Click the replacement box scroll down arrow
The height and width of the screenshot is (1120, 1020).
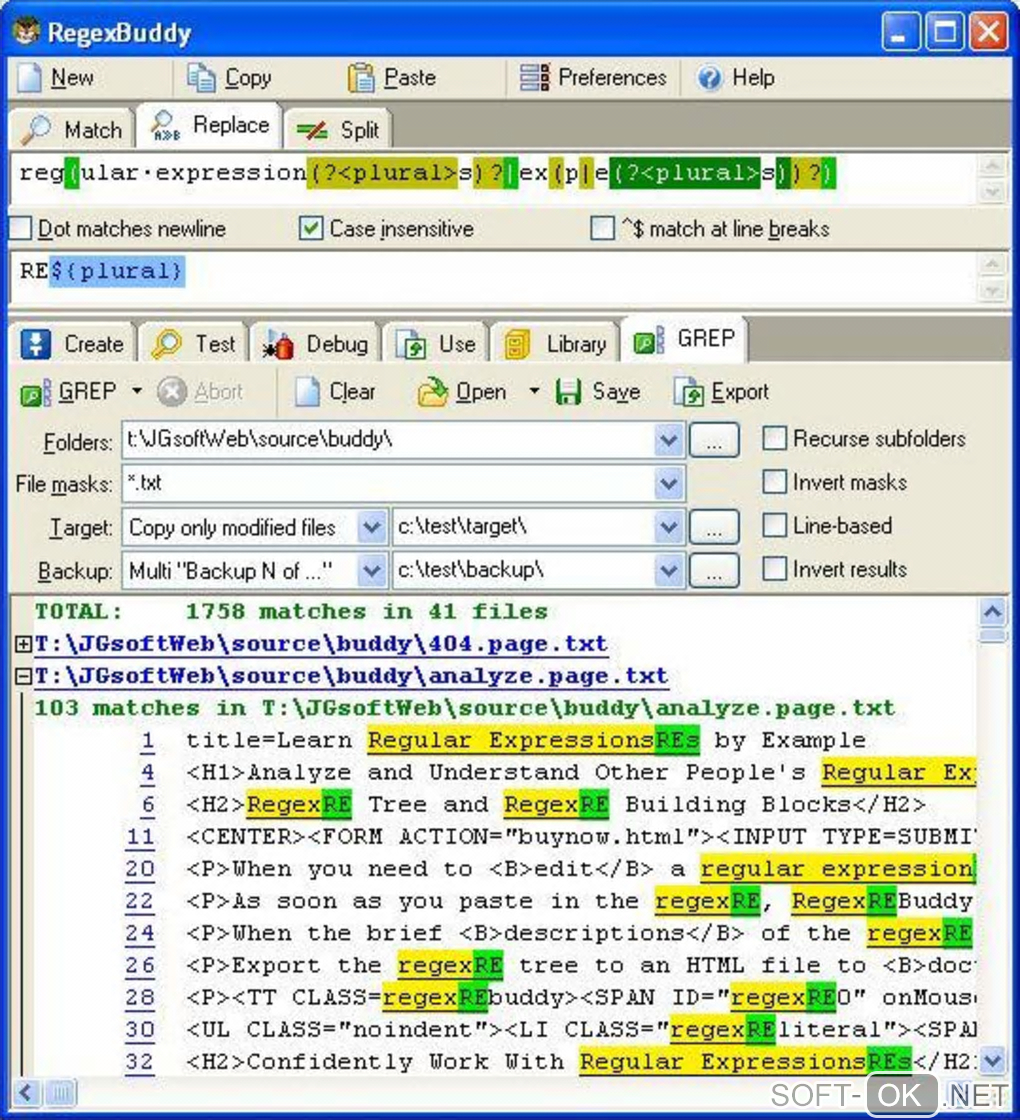pyautogui.click(x=993, y=291)
